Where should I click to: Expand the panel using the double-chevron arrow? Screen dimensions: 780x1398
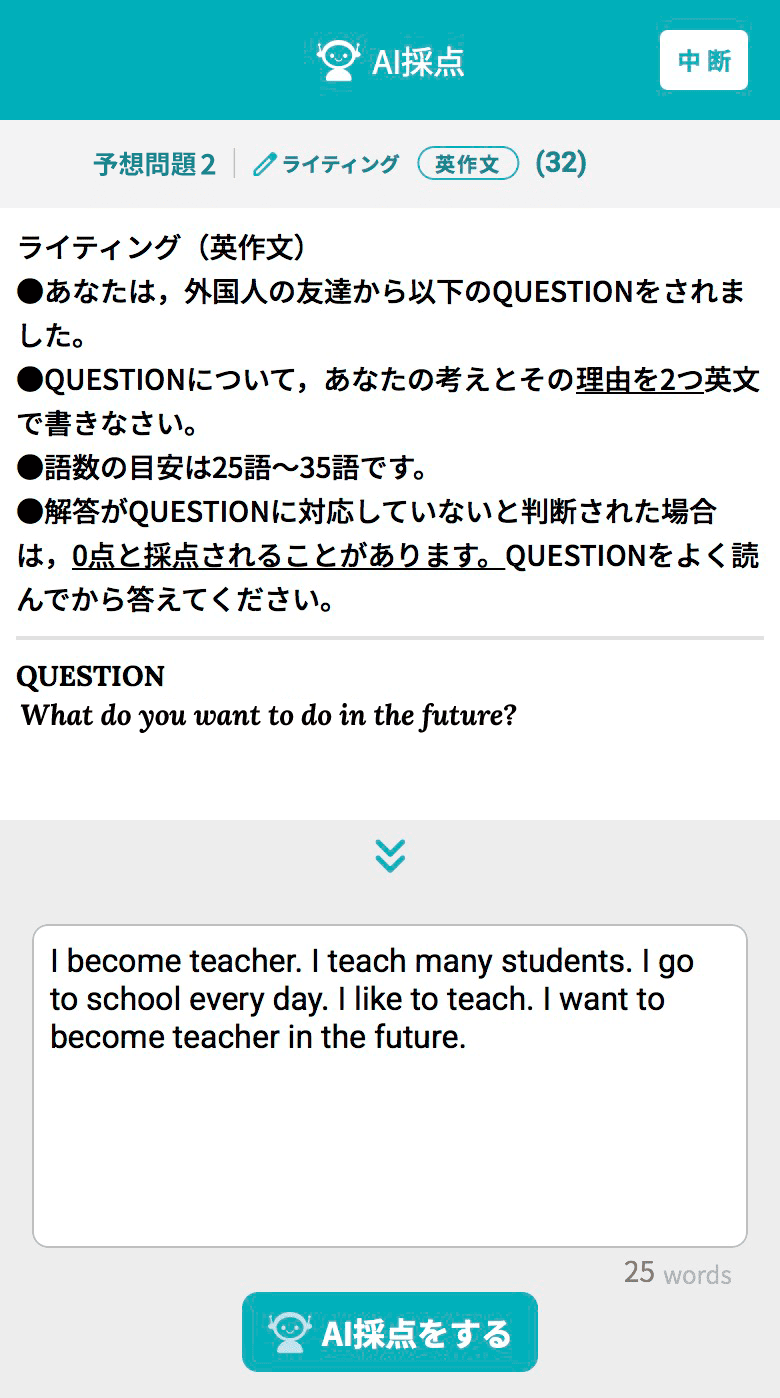pos(390,855)
